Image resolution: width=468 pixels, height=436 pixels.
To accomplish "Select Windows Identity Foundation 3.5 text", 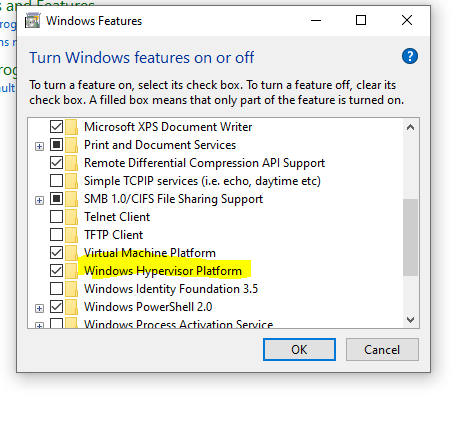I will [x=171, y=289].
